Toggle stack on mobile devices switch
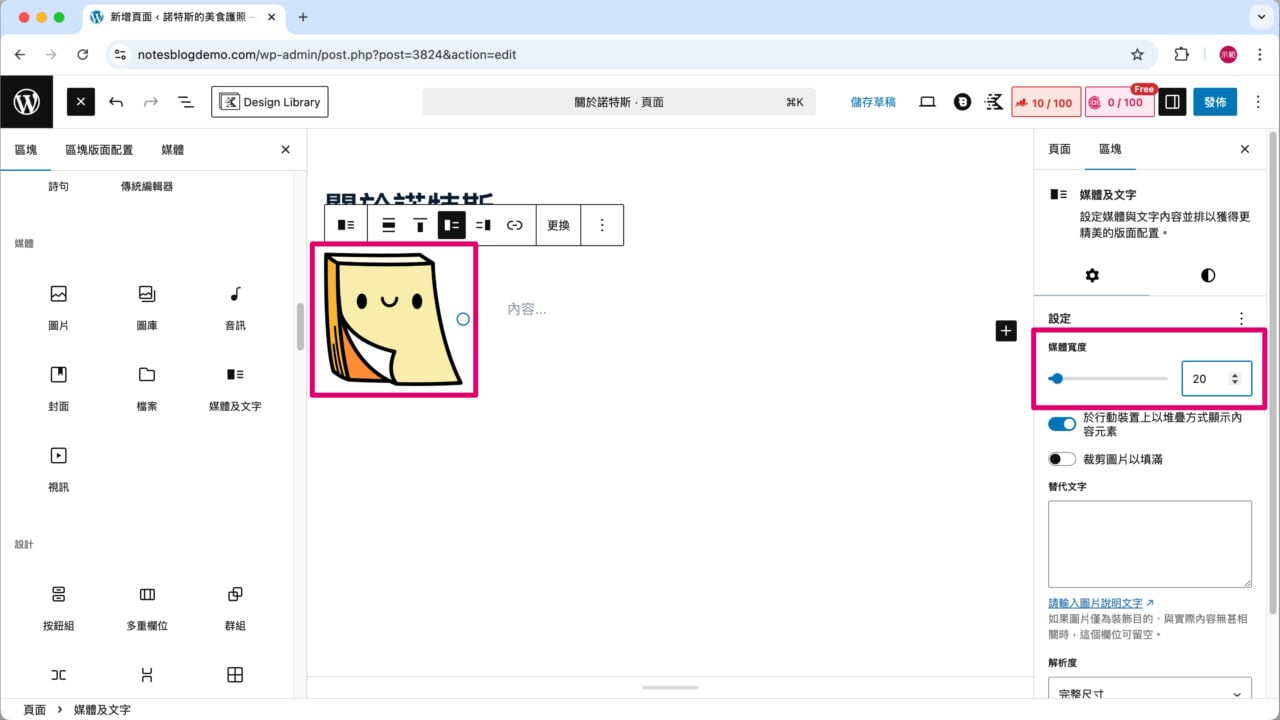Screen dimensions: 1280x720 point(1061,424)
